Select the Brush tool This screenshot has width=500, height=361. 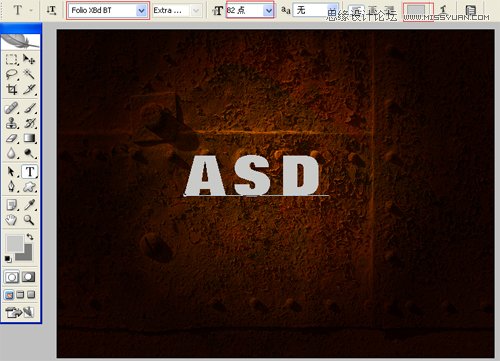[x=29, y=108]
